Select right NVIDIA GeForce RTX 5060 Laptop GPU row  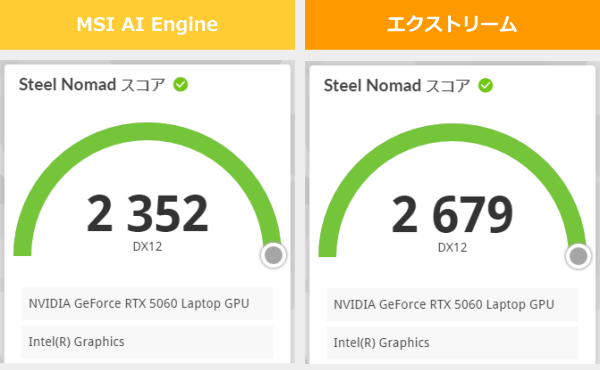(x=452, y=305)
